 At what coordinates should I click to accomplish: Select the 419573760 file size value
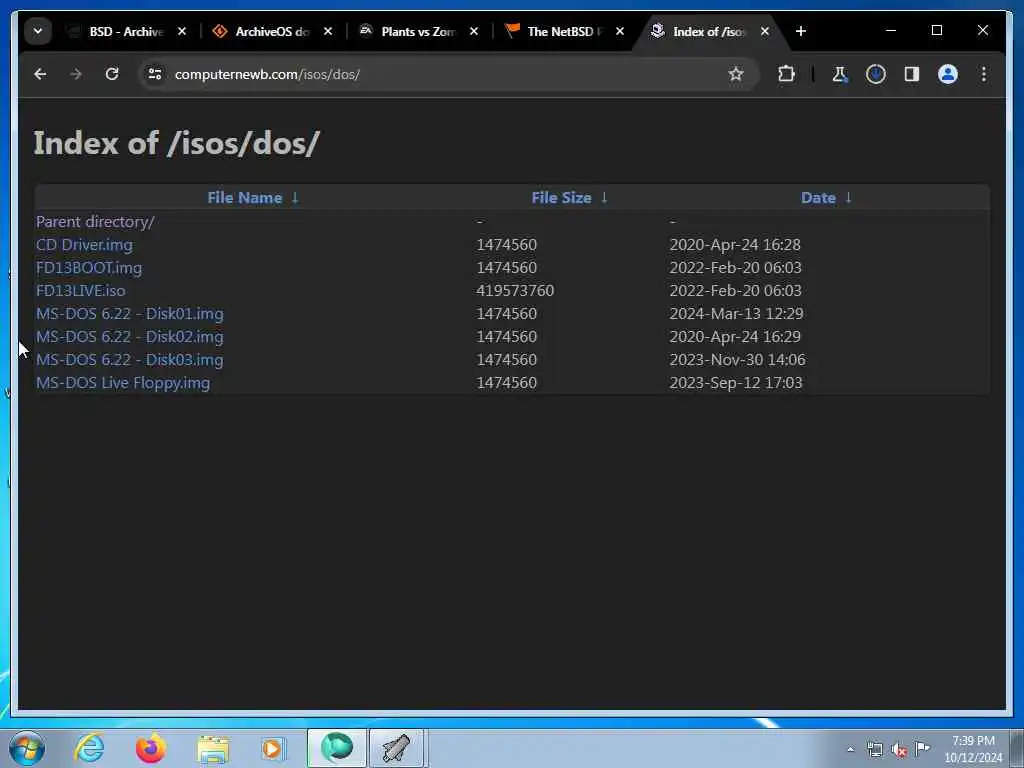(515, 291)
